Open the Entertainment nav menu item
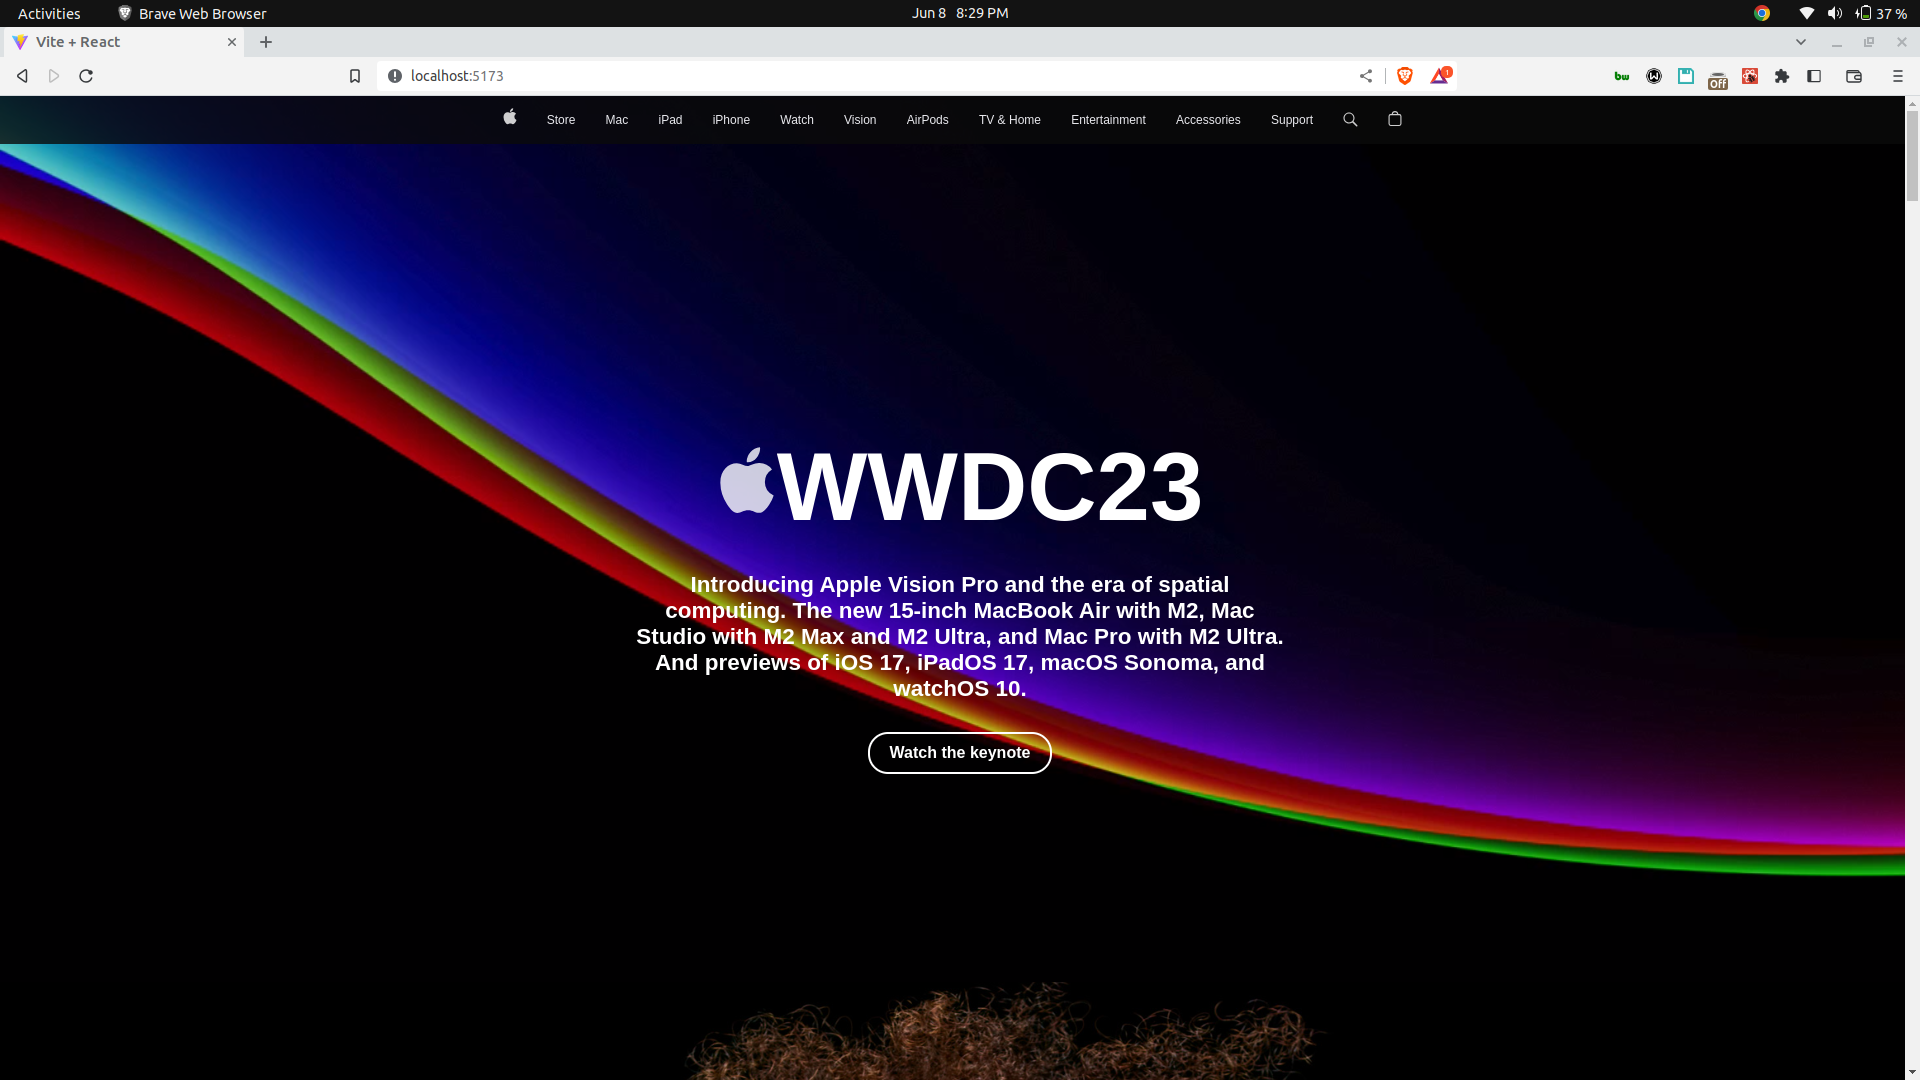The width and height of the screenshot is (1920, 1080). [1109, 119]
